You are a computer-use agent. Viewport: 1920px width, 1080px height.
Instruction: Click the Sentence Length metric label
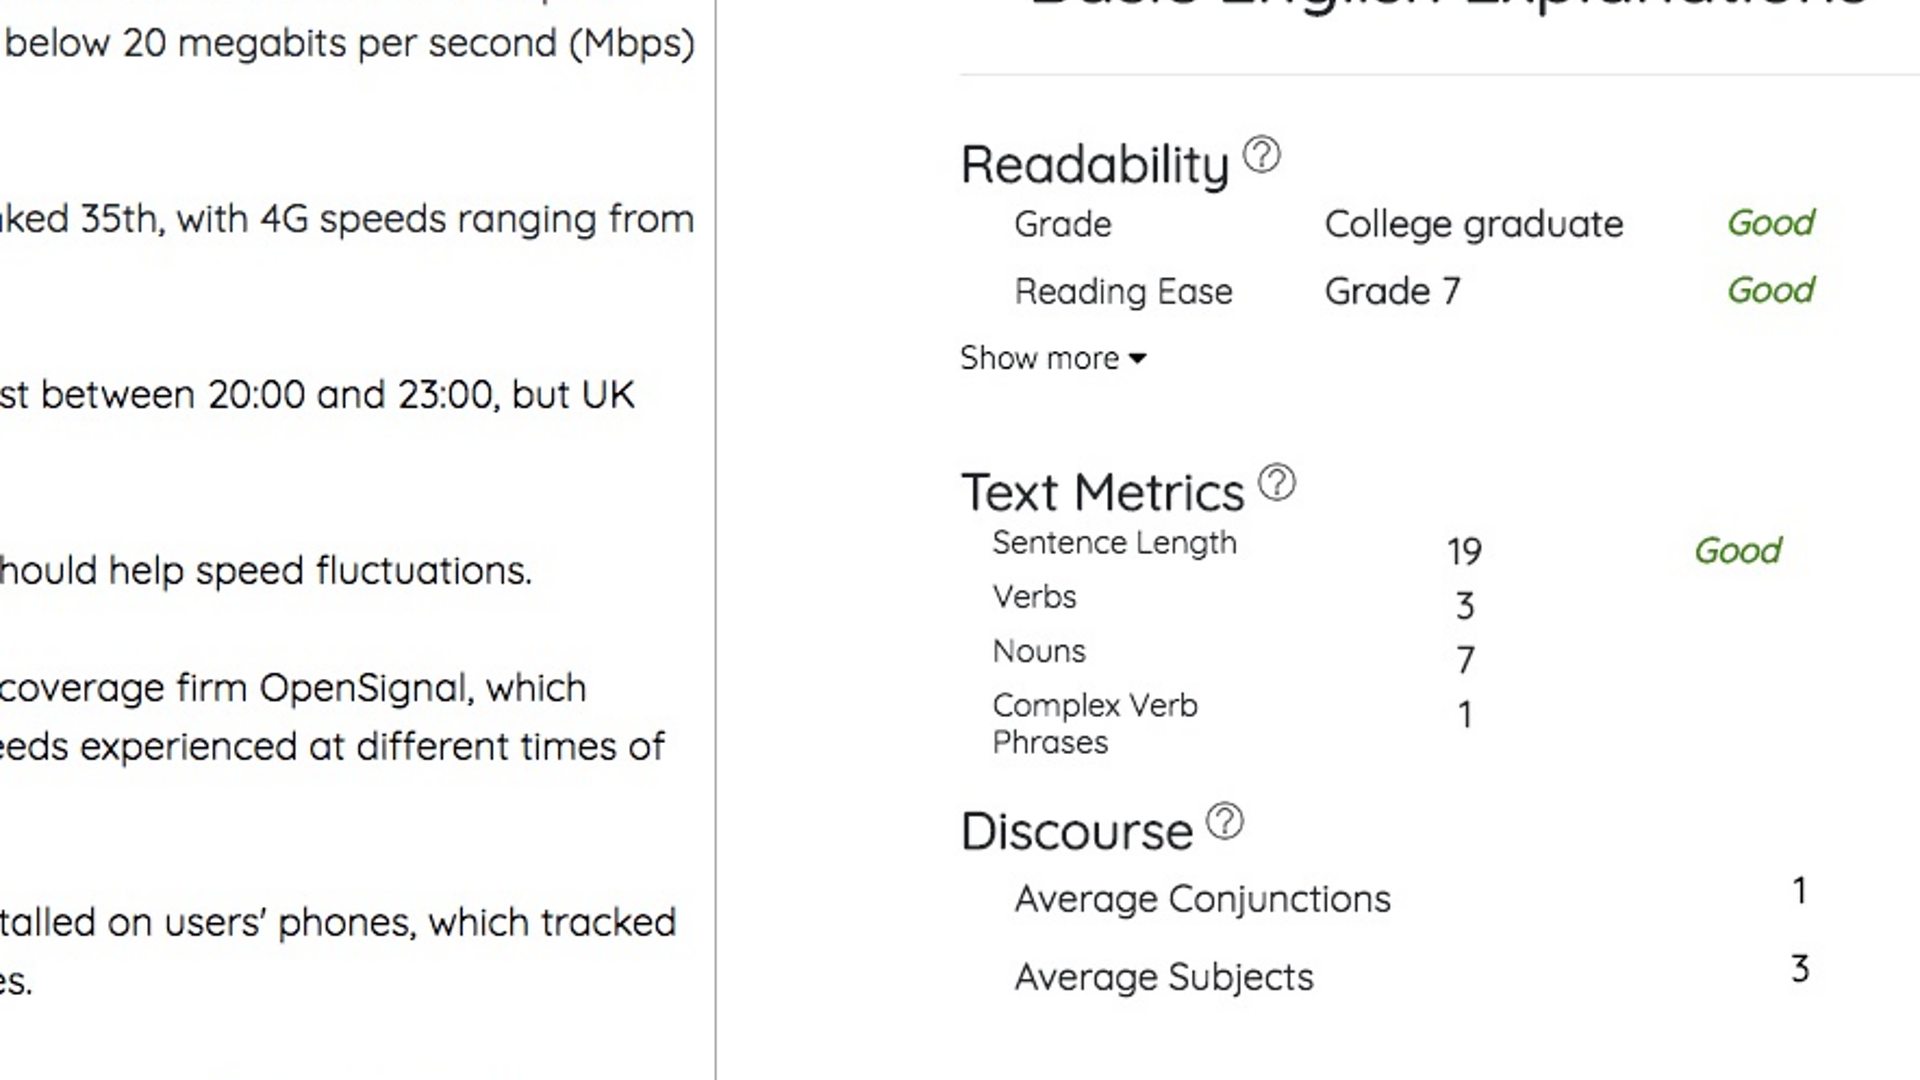click(1114, 543)
